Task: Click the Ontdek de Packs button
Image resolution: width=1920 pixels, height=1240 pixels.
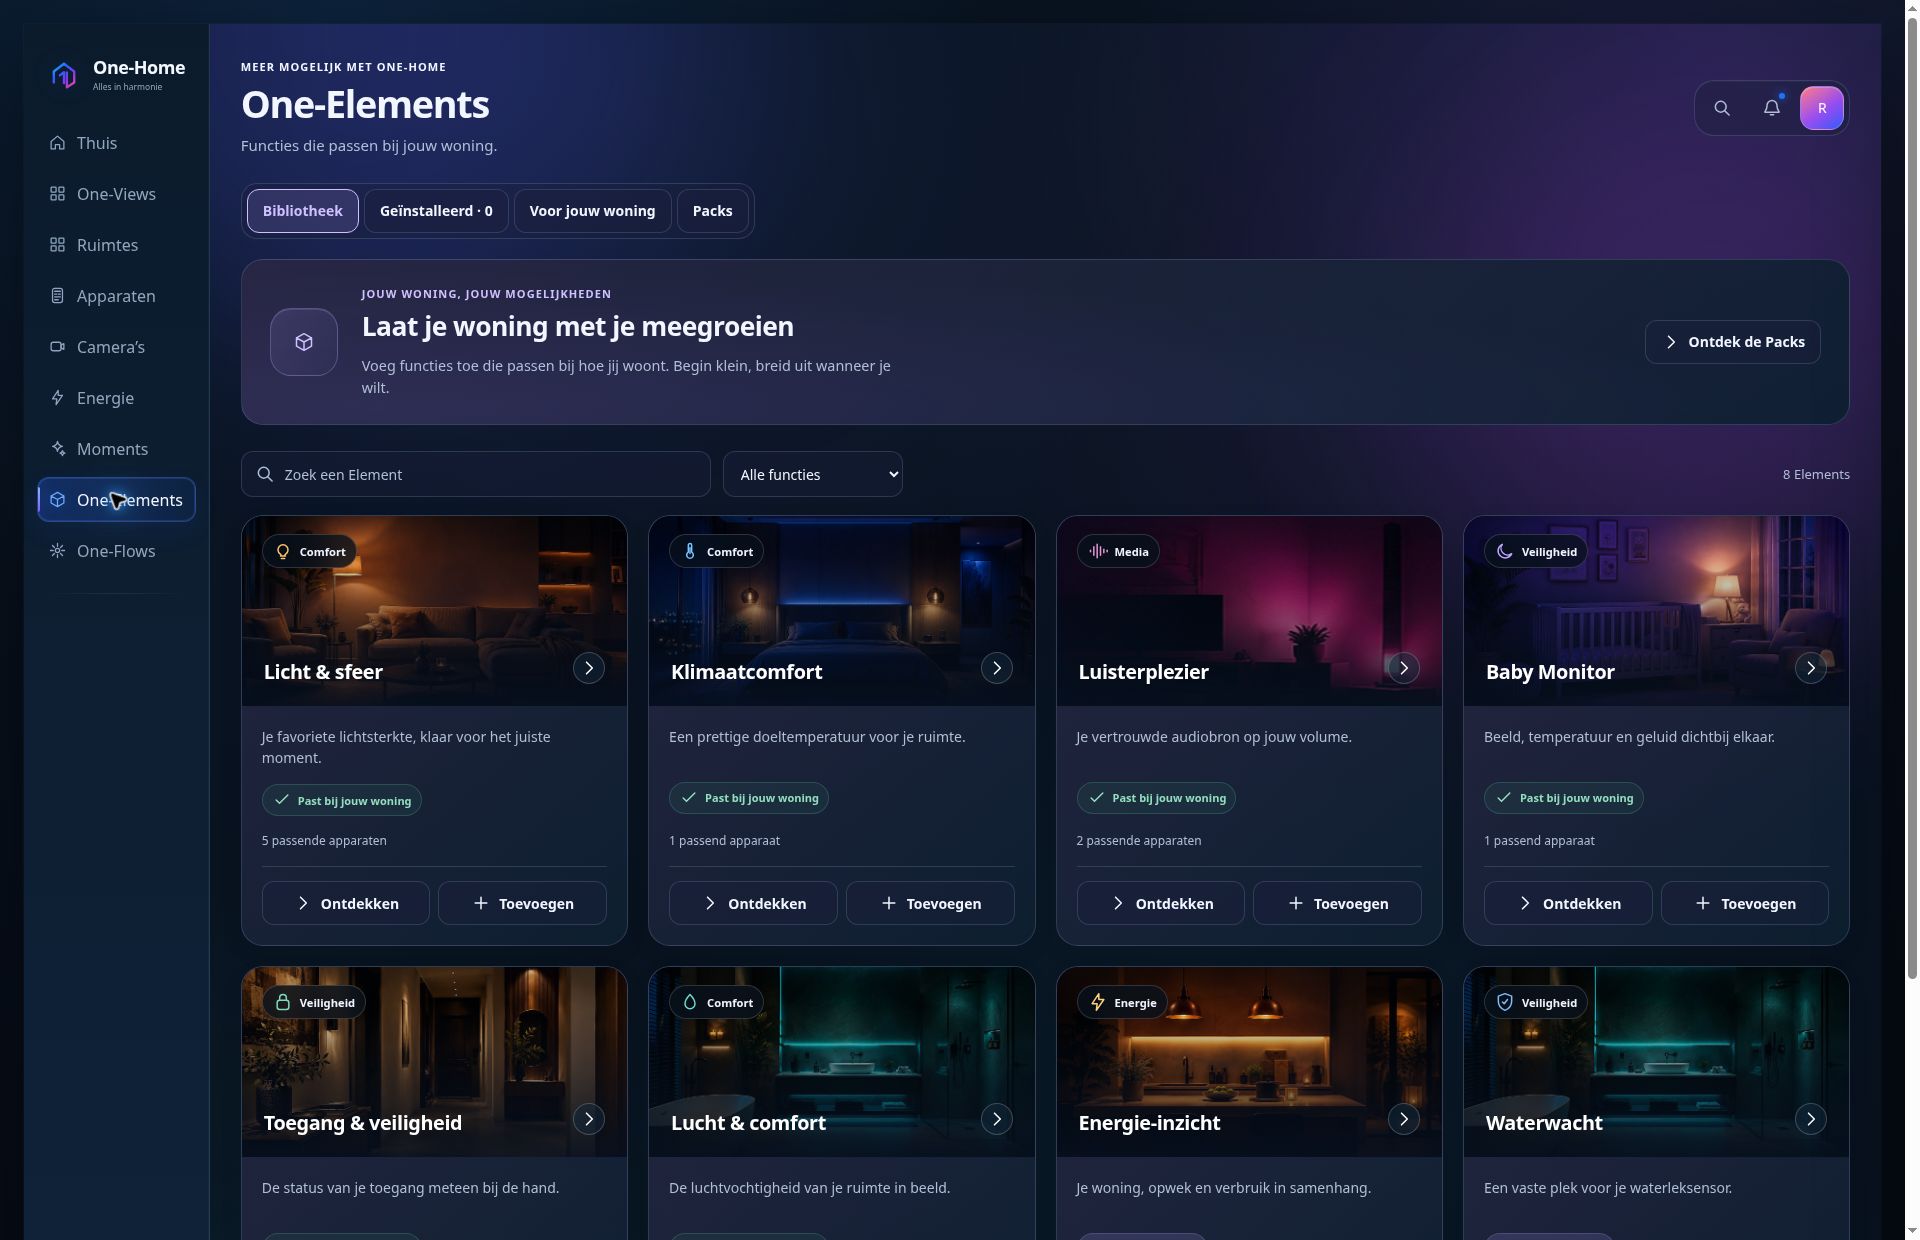Action: click(x=1733, y=342)
